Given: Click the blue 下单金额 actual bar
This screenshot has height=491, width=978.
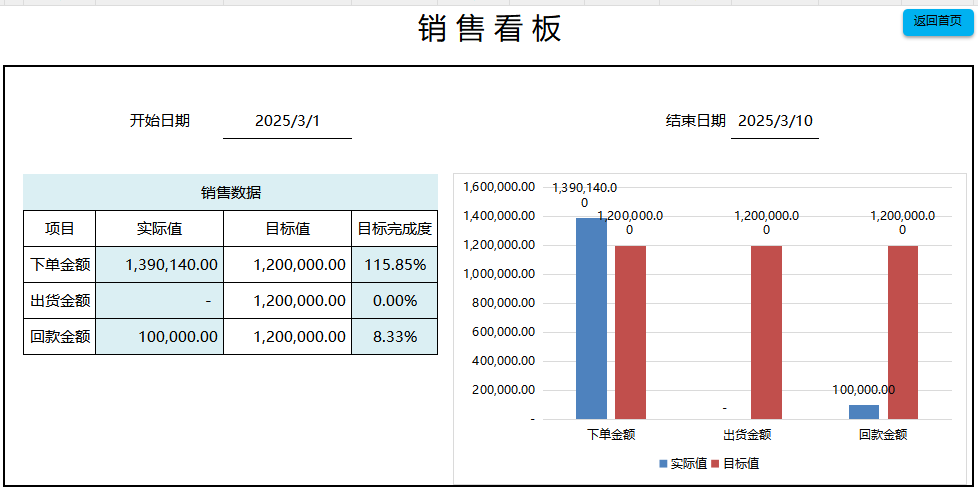Looking at the screenshot, I should click(x=591, y=318).
